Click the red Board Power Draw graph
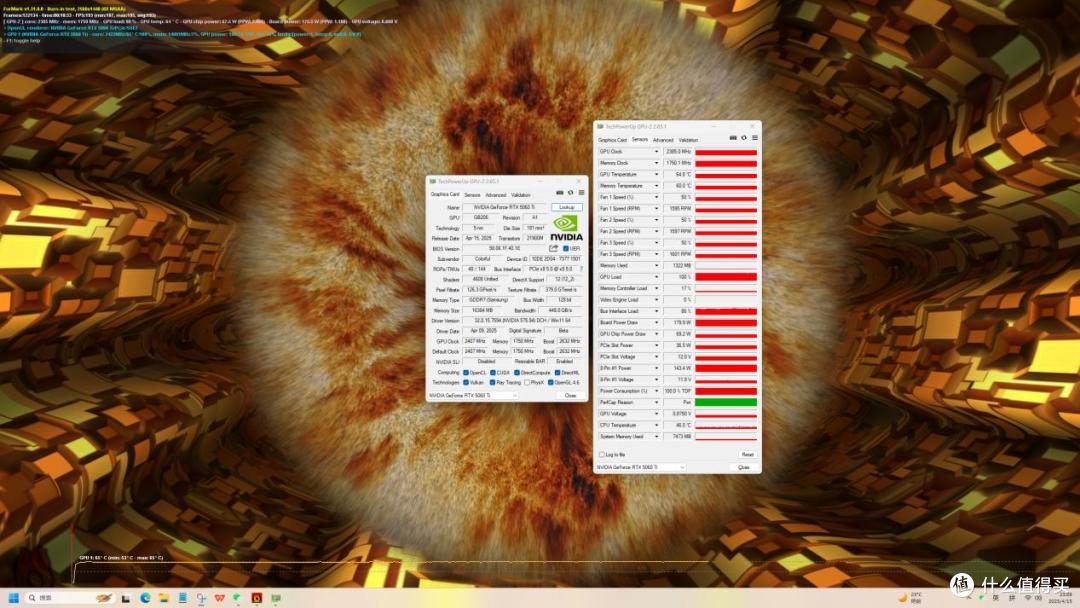The height and width of the screenshot is (608, 1080). click(x=726, y=322)
